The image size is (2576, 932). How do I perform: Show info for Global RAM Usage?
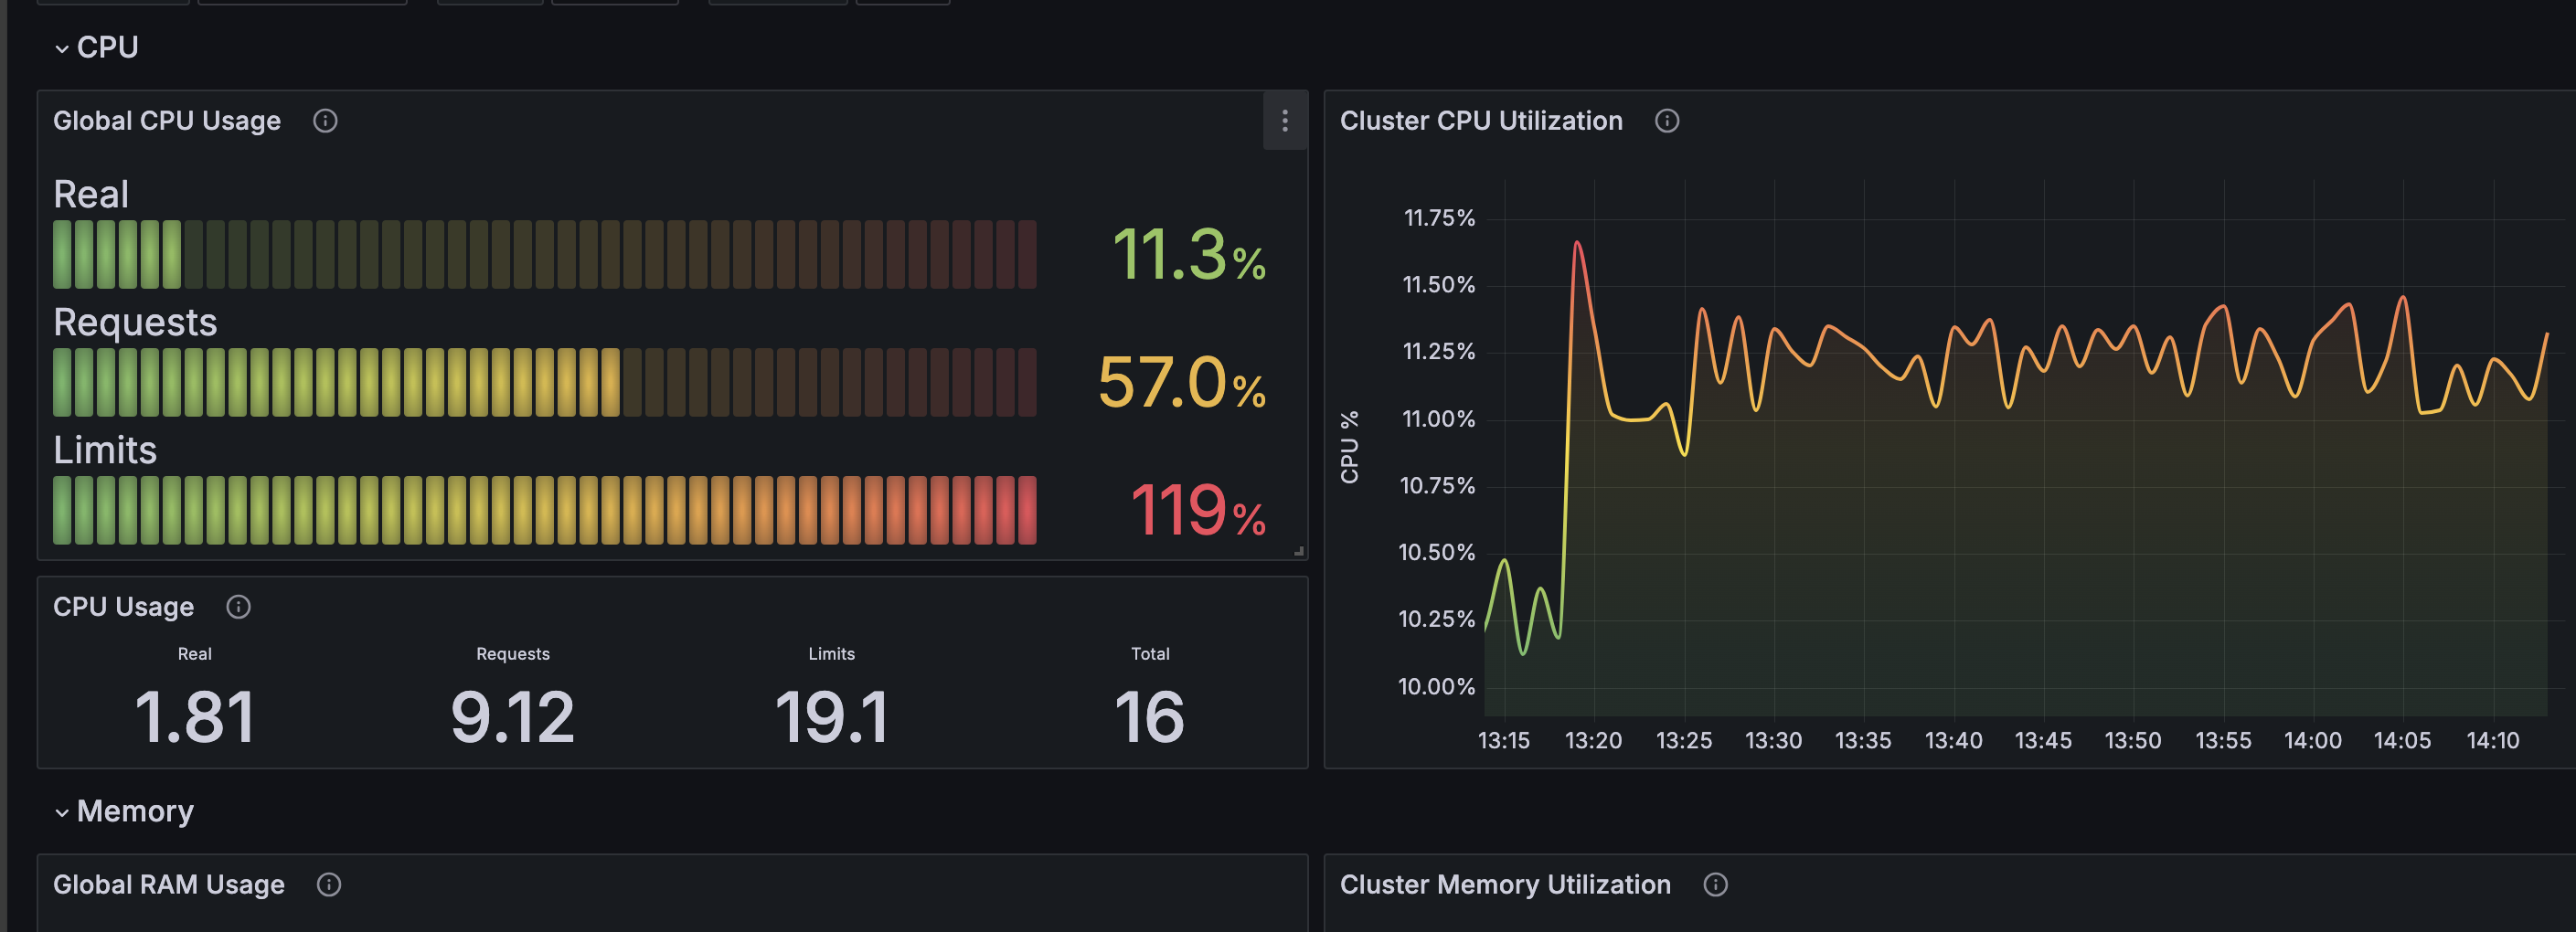click(329, 885)
